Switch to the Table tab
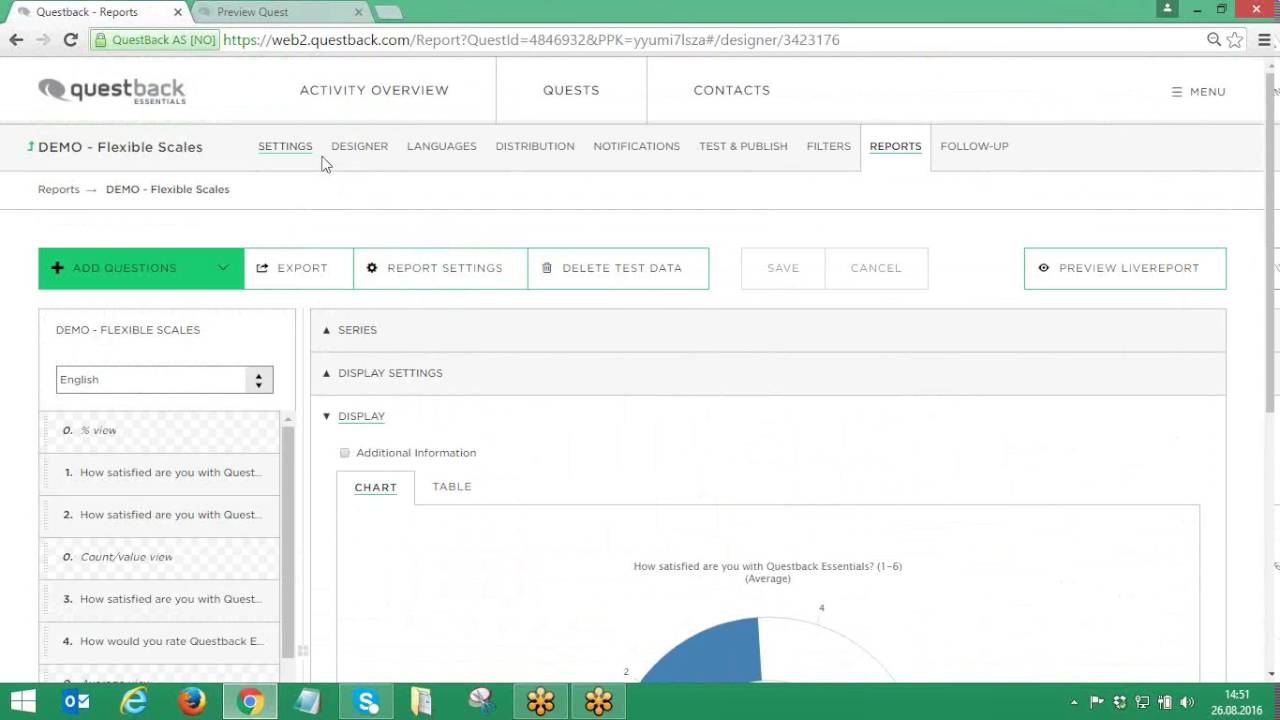The width and height of the screenshot is (1280, 720). coord(452,487)
